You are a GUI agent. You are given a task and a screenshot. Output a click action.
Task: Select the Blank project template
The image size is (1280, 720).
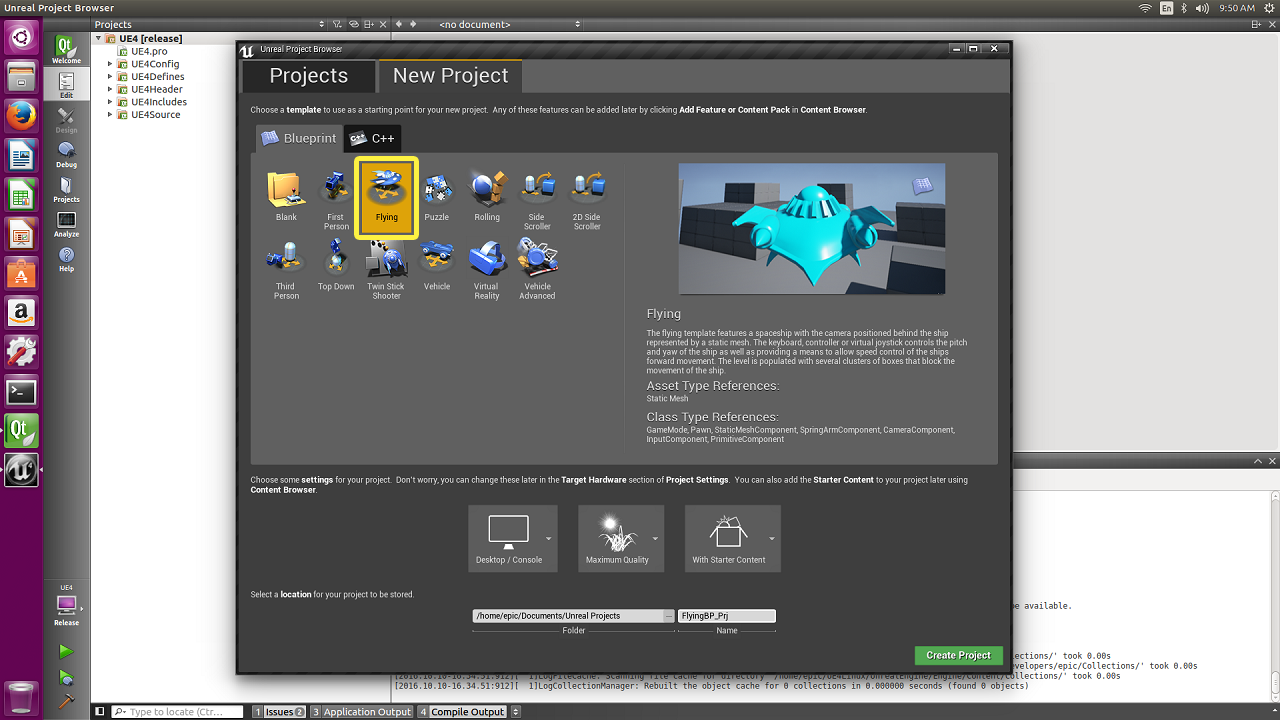click(x=286, y=196)
